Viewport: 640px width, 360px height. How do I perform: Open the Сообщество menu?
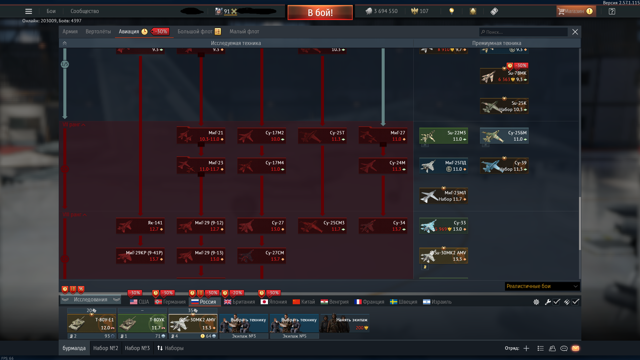point(84,11)
